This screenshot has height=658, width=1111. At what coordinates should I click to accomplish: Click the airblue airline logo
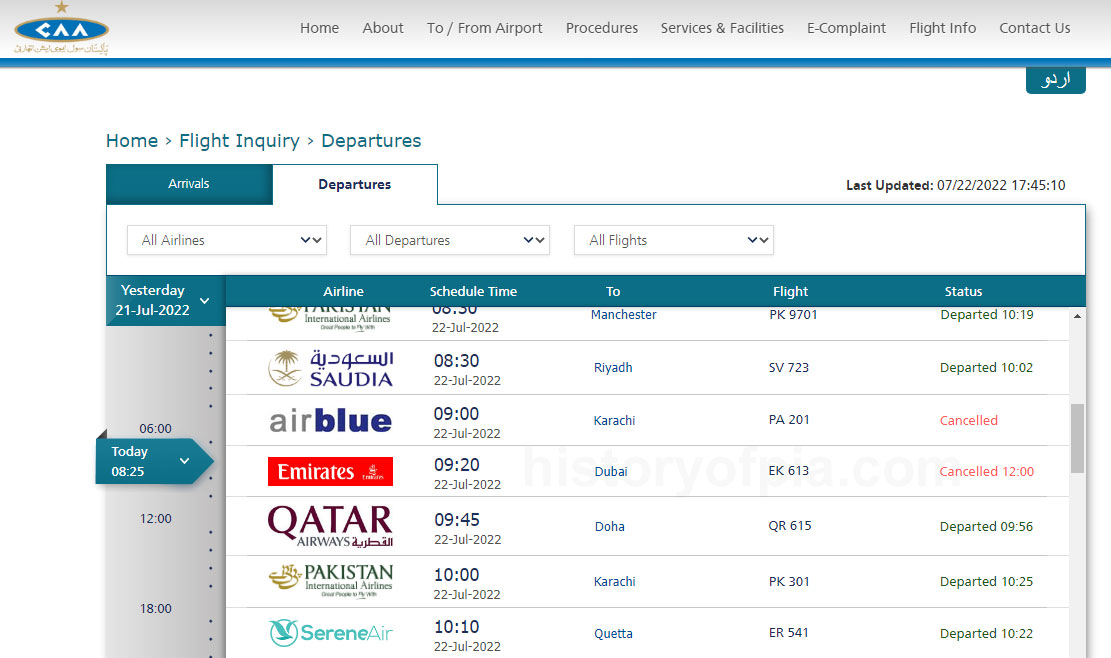pyautogui.click(x=331, y=421)
